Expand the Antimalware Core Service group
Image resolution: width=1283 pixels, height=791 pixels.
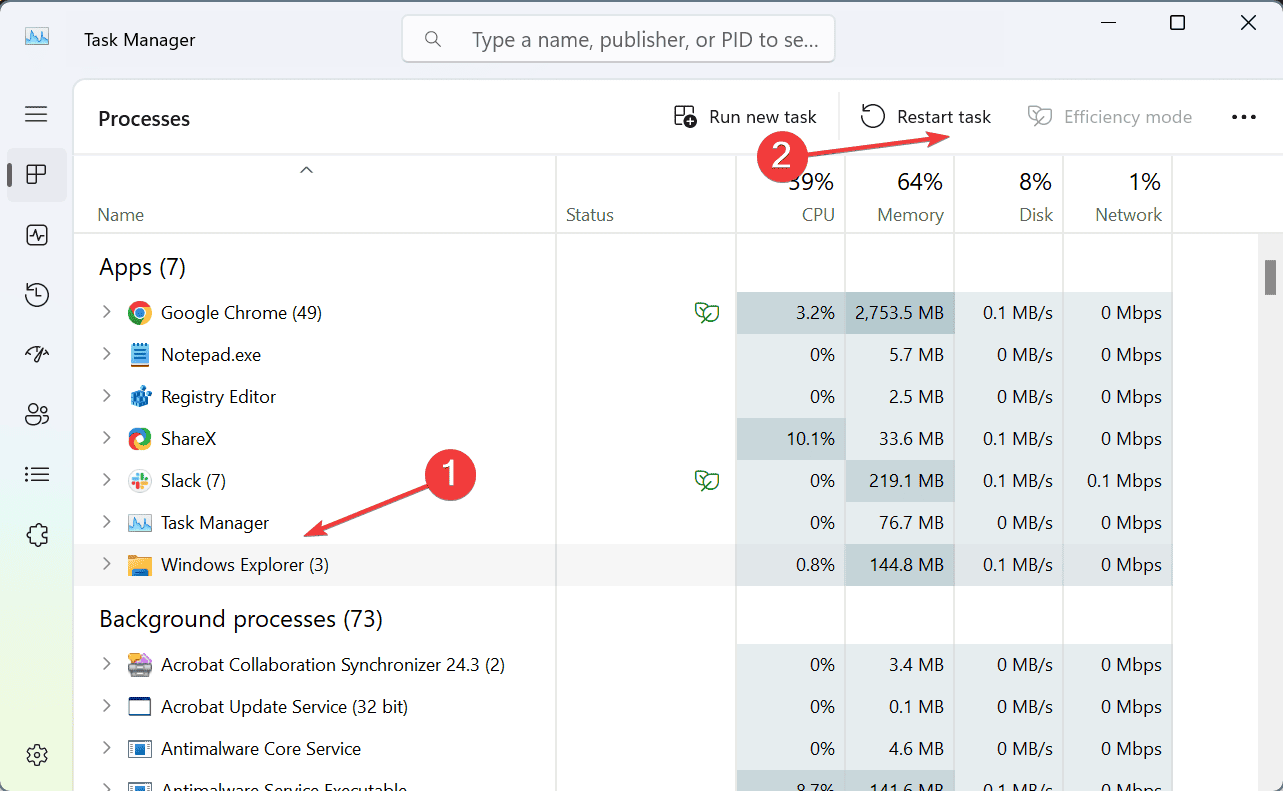pyautogui.click(x=106, y=749)
